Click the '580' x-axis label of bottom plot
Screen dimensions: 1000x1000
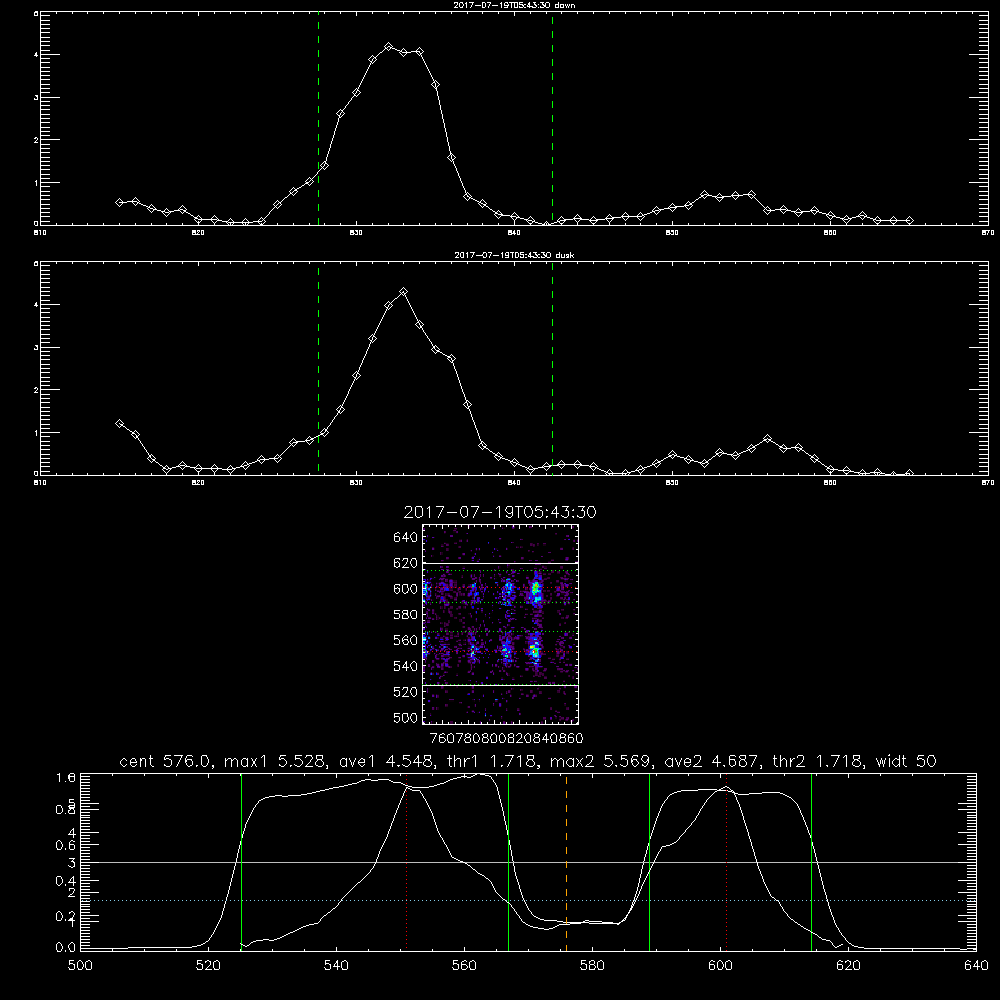592,966
